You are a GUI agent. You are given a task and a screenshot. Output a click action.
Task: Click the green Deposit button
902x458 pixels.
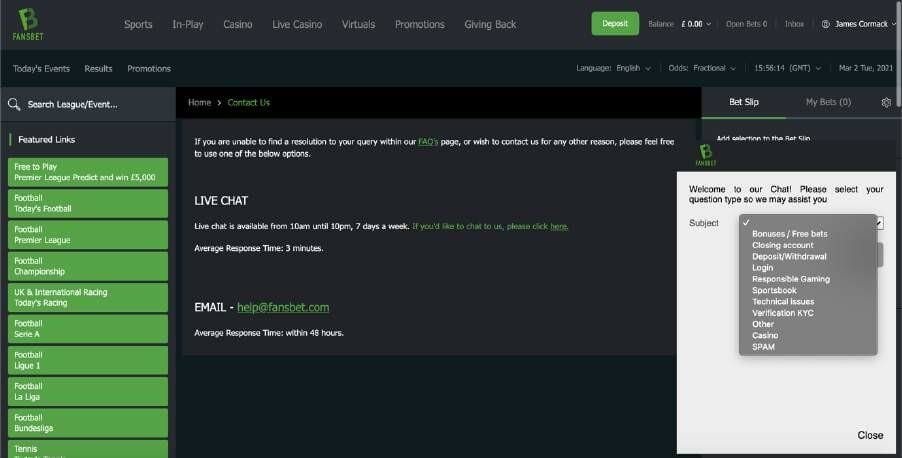click(x=615, y=24)
